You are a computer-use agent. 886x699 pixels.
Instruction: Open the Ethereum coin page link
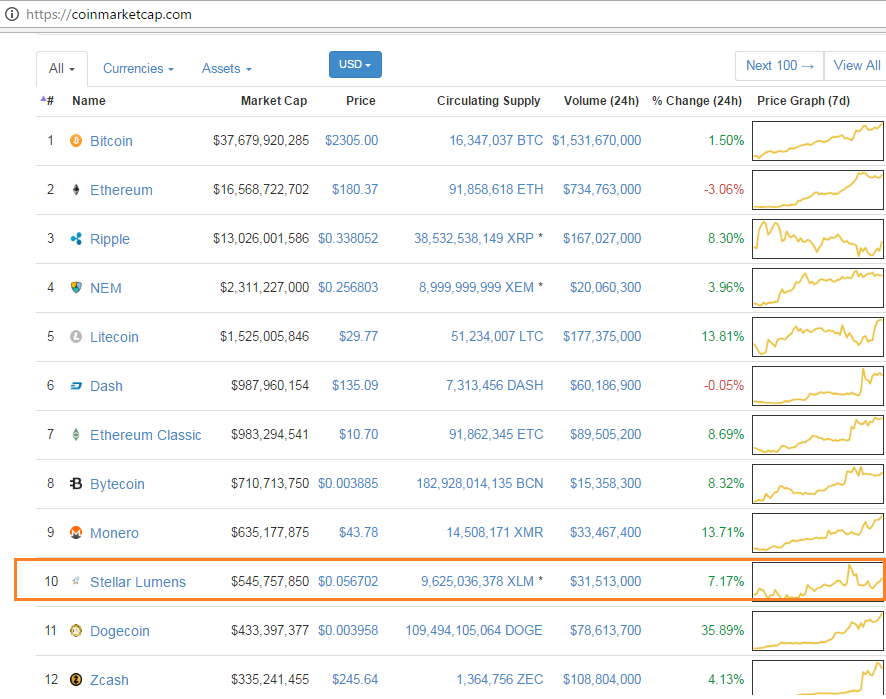[x=121, y=190]
